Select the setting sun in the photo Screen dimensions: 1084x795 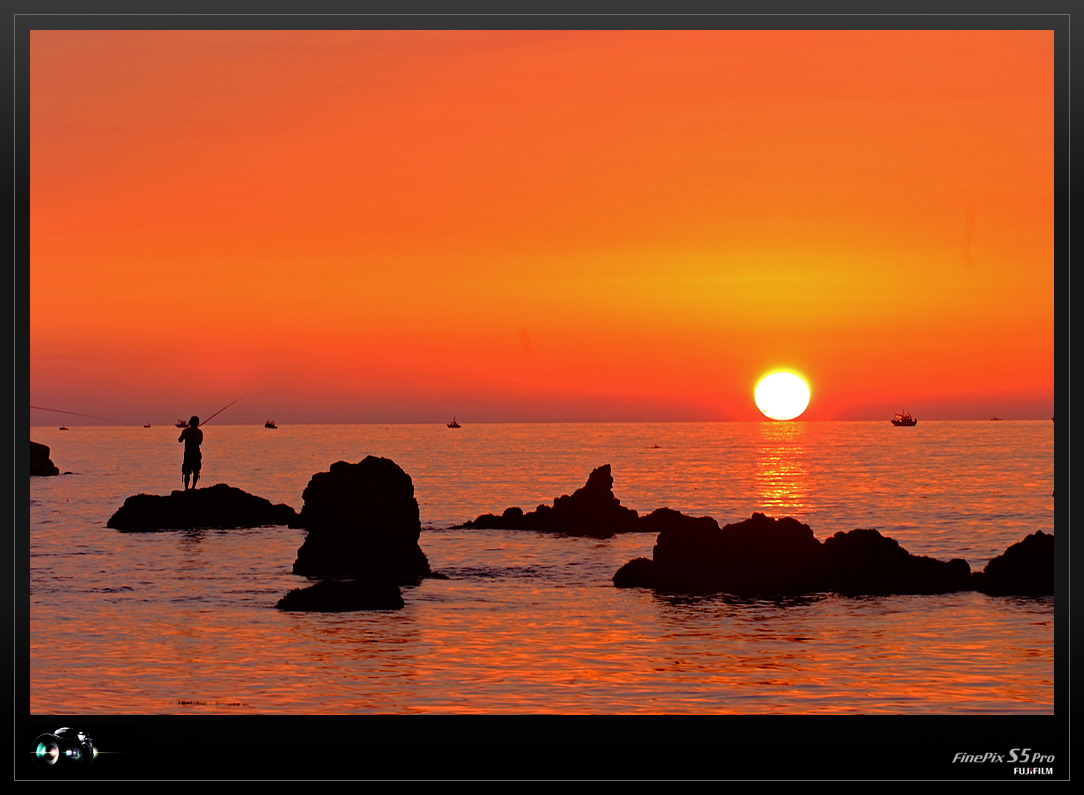(x=782, y=395)
